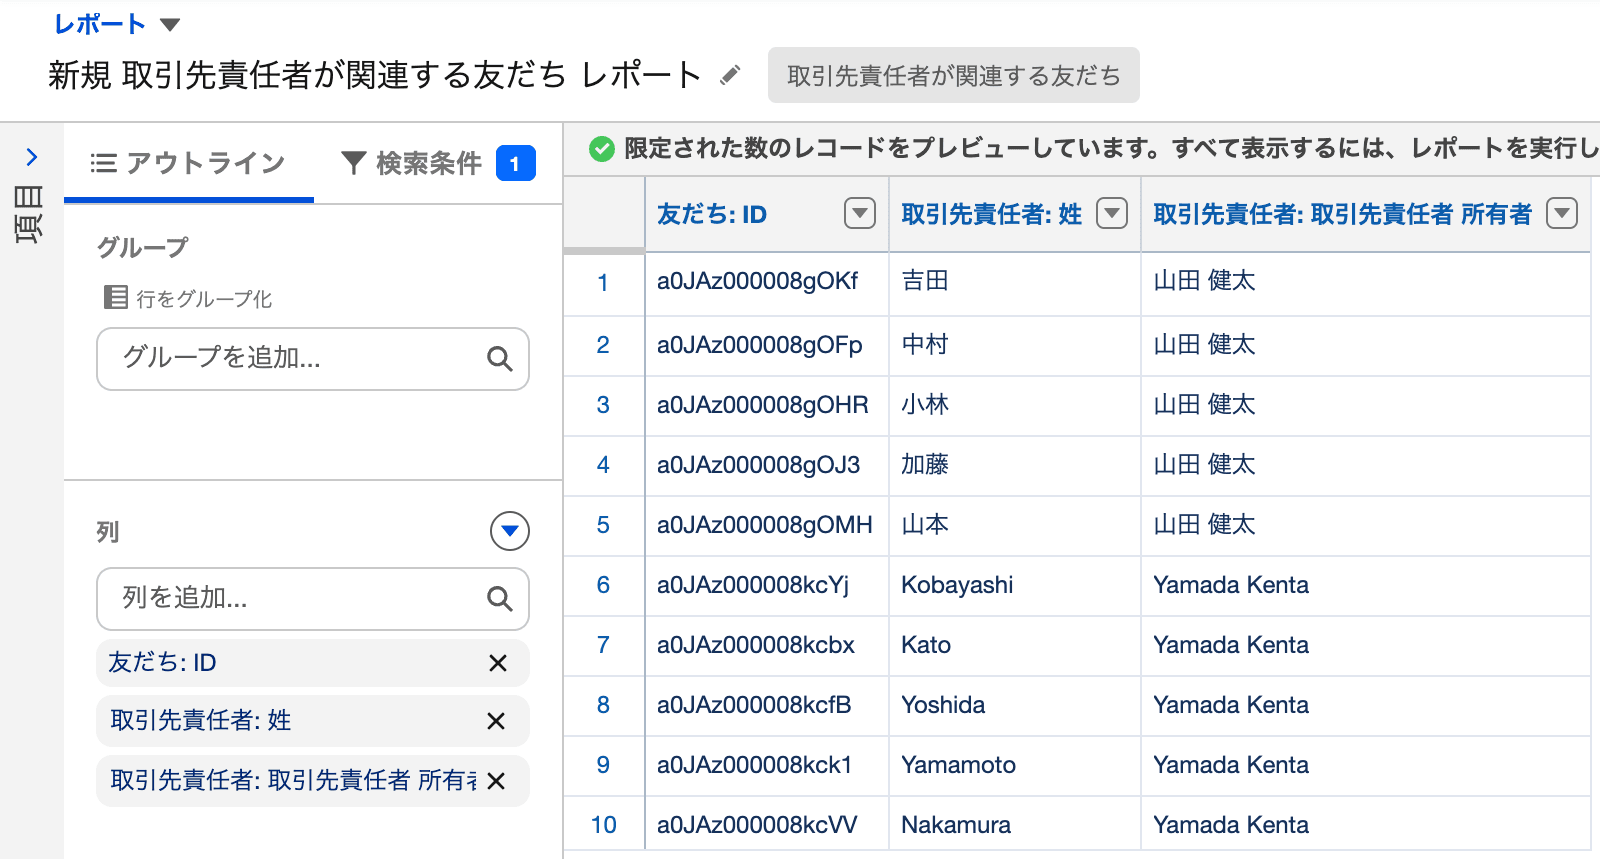Remove the 取引先責任者: 姓 column
The height and width of the screenshot is (859, 1600).
pos(496,721)
